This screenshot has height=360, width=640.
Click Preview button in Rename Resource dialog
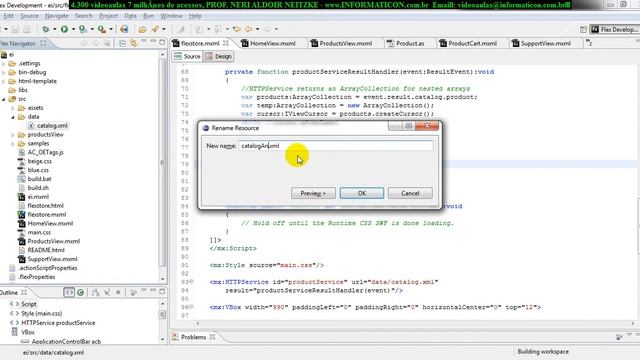pyautogui.click(x=313, y=193)
